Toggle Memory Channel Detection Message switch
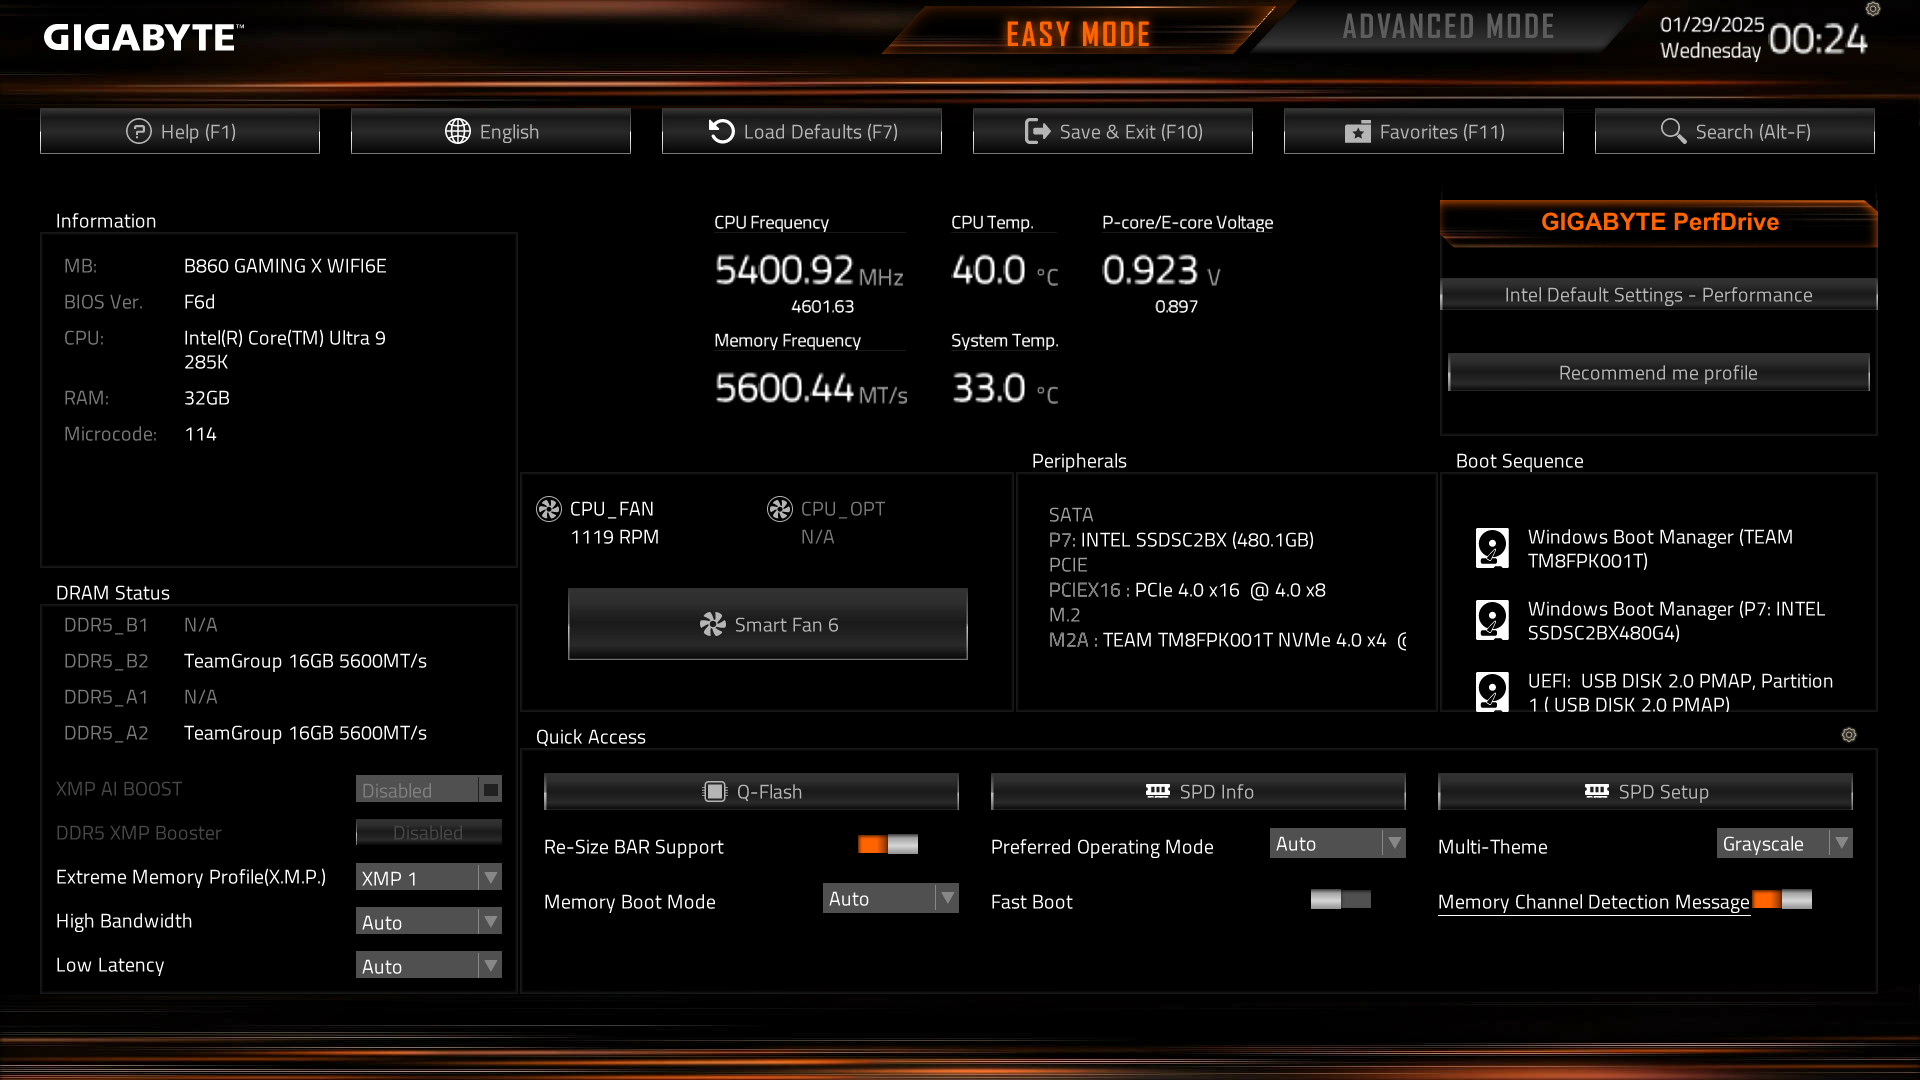This screenshot has height=1080, width=1920. (1782, 900)
